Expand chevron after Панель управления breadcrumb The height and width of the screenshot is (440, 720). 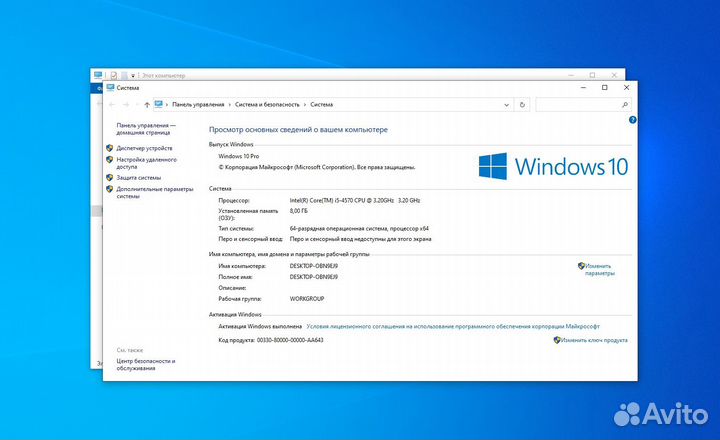click(229, 105)
